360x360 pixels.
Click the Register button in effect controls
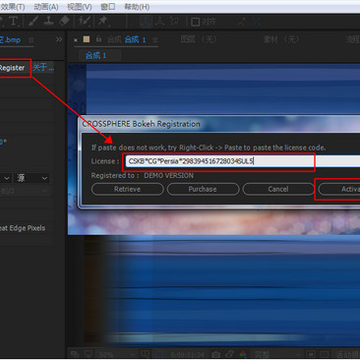click(x=12, y=68)
